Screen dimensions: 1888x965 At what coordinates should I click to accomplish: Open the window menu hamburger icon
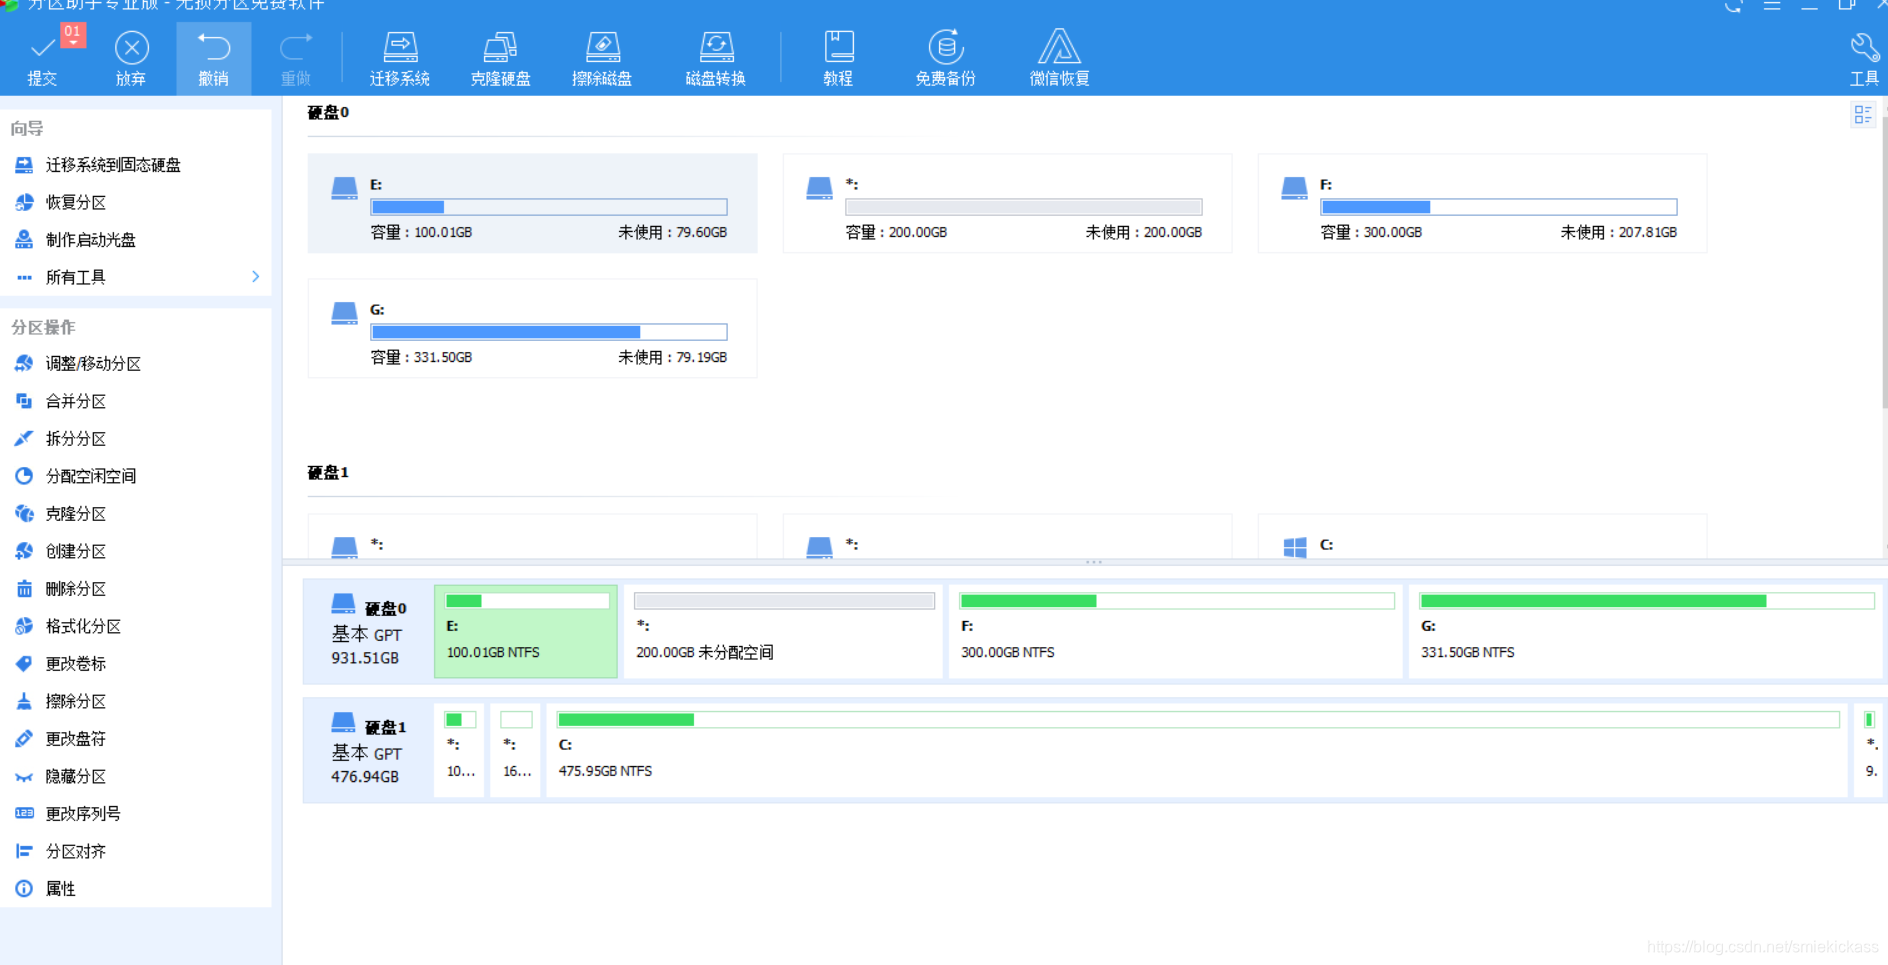click(1772, 6)
